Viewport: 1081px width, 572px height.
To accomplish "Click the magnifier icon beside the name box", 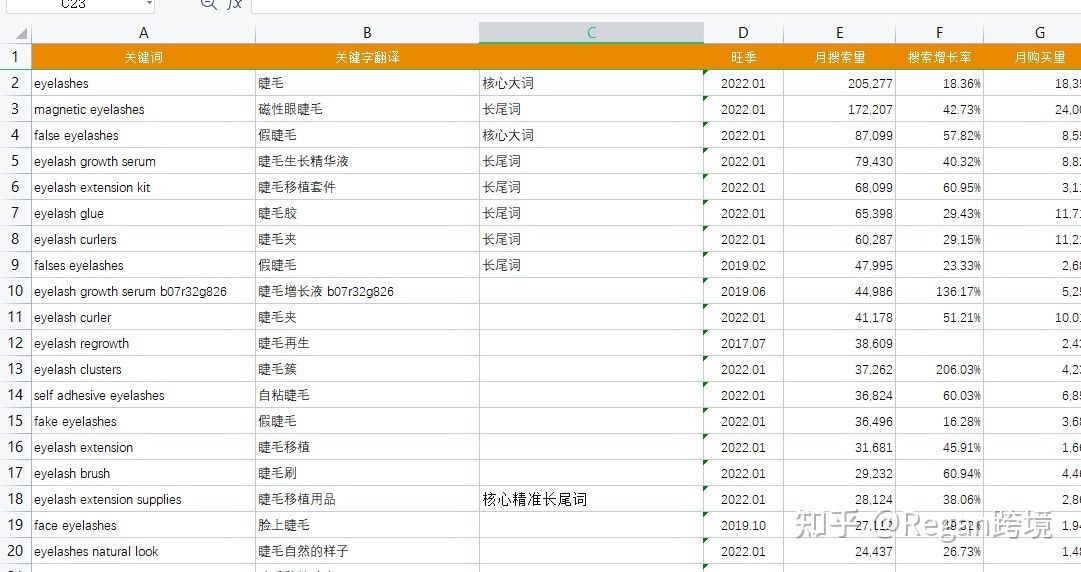I will click(208, 4).
